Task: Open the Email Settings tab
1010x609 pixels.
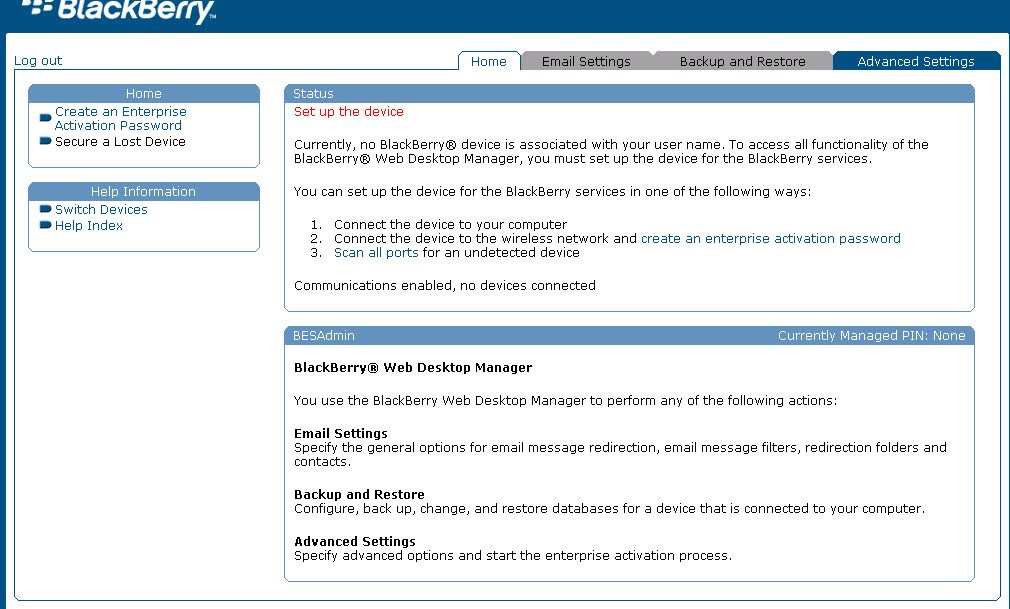Action: point(586,61)
